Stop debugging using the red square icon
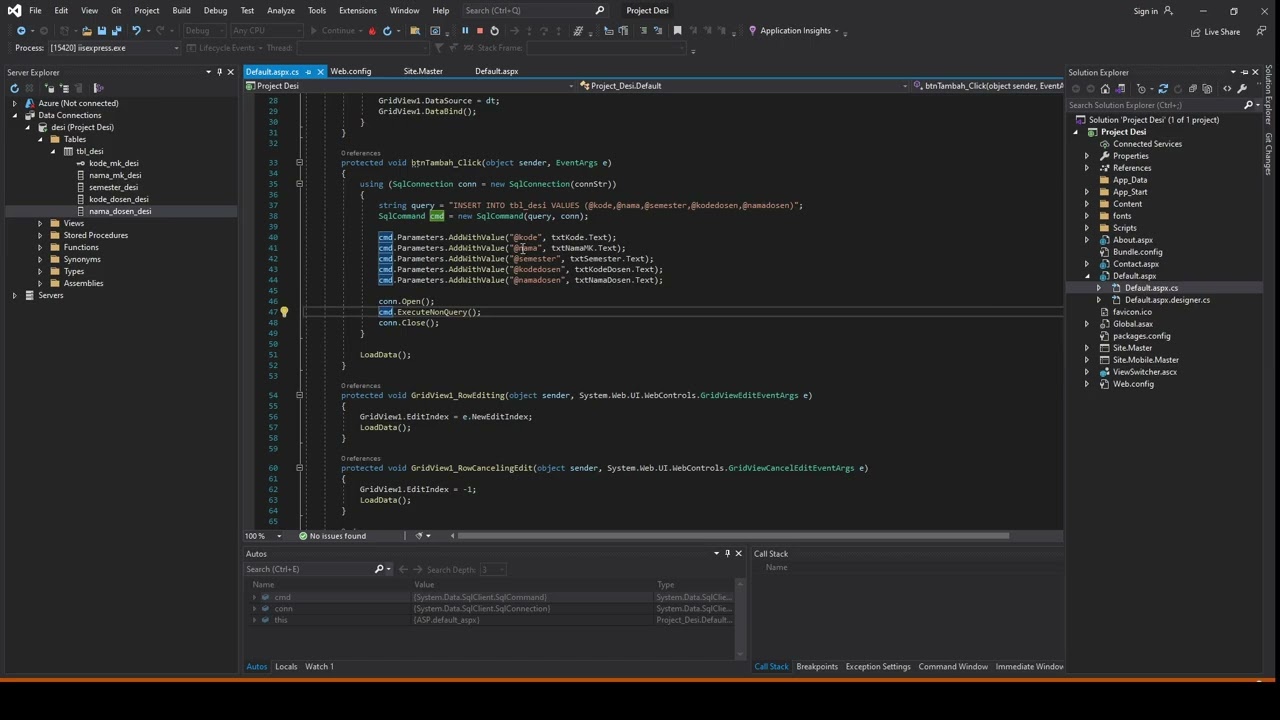The height and width of the screenshot is (720, 1280). pyautogui.click(x=479, y=31)
